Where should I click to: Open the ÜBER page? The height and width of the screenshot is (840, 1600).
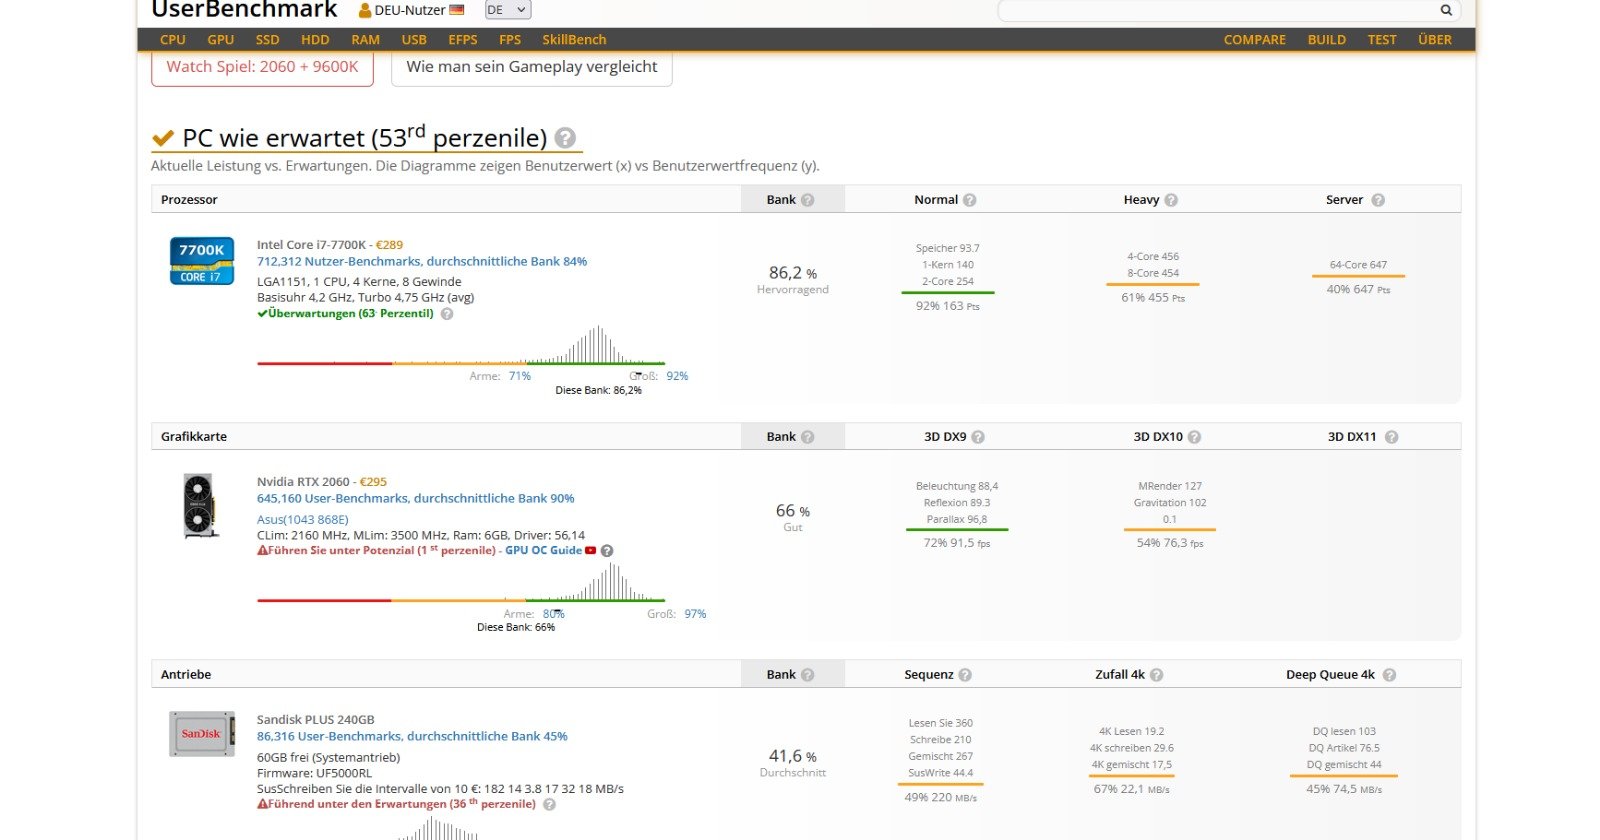click(1435, 40)
